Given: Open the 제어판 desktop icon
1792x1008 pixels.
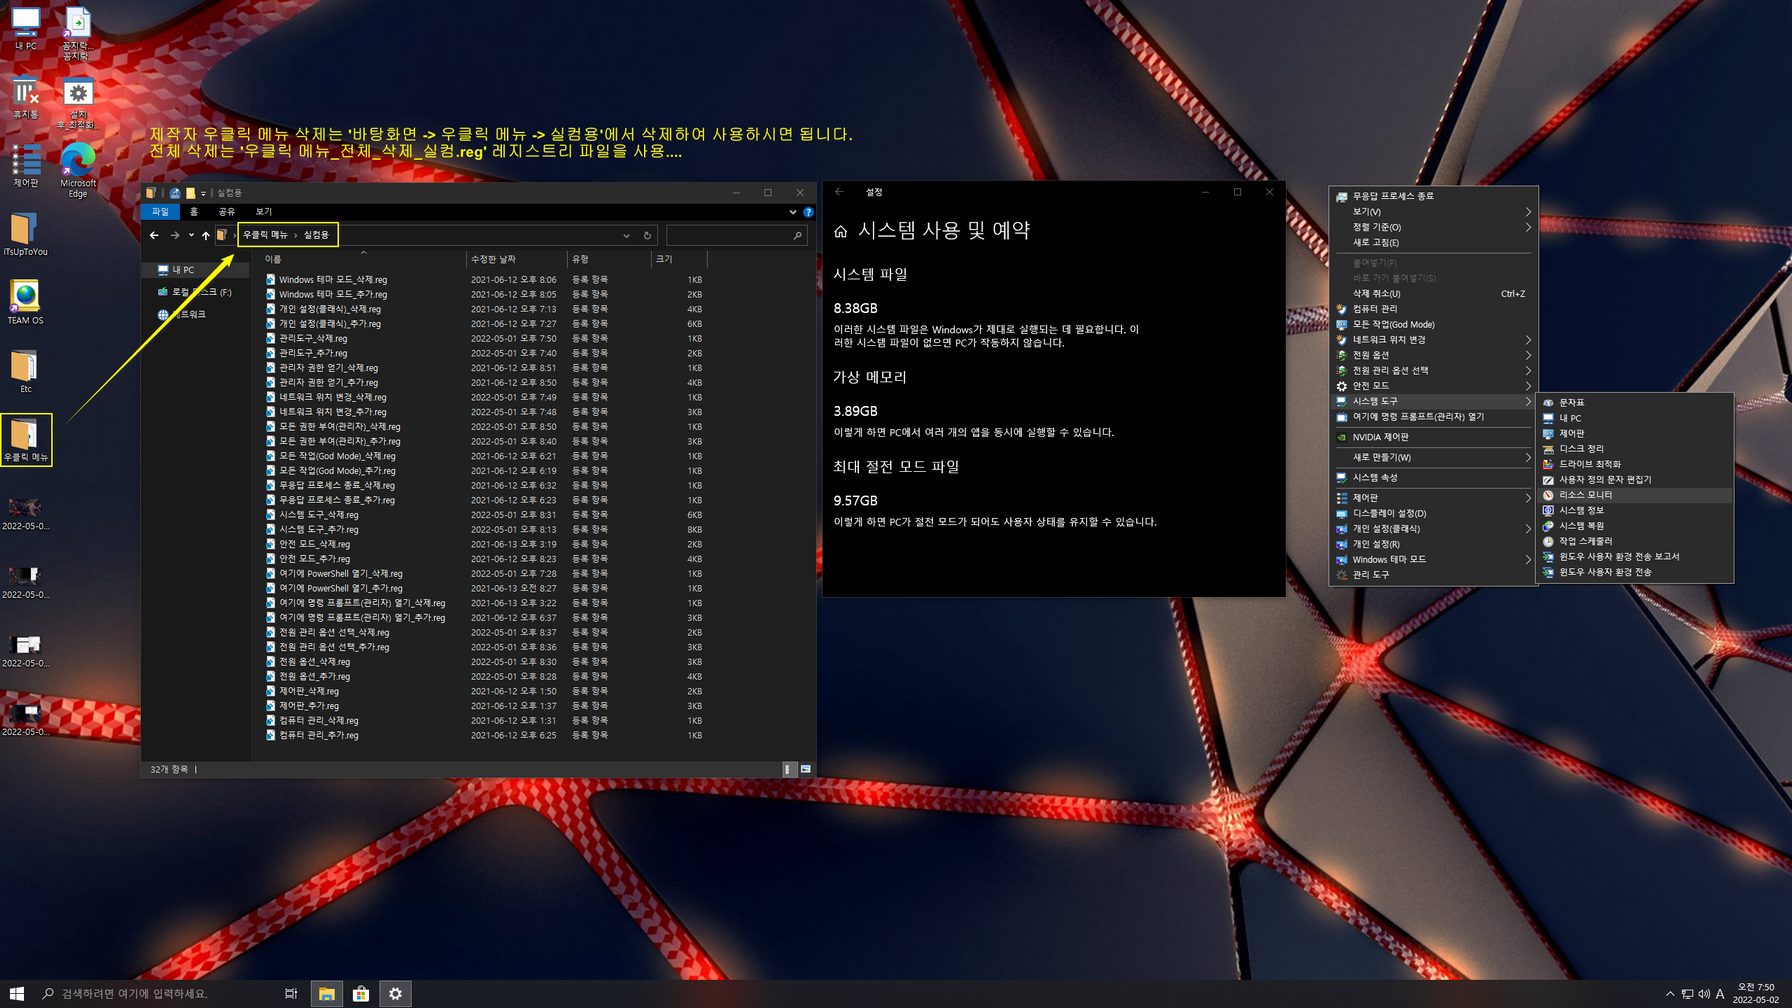Looking at the screenshot, I should point(25,166).
